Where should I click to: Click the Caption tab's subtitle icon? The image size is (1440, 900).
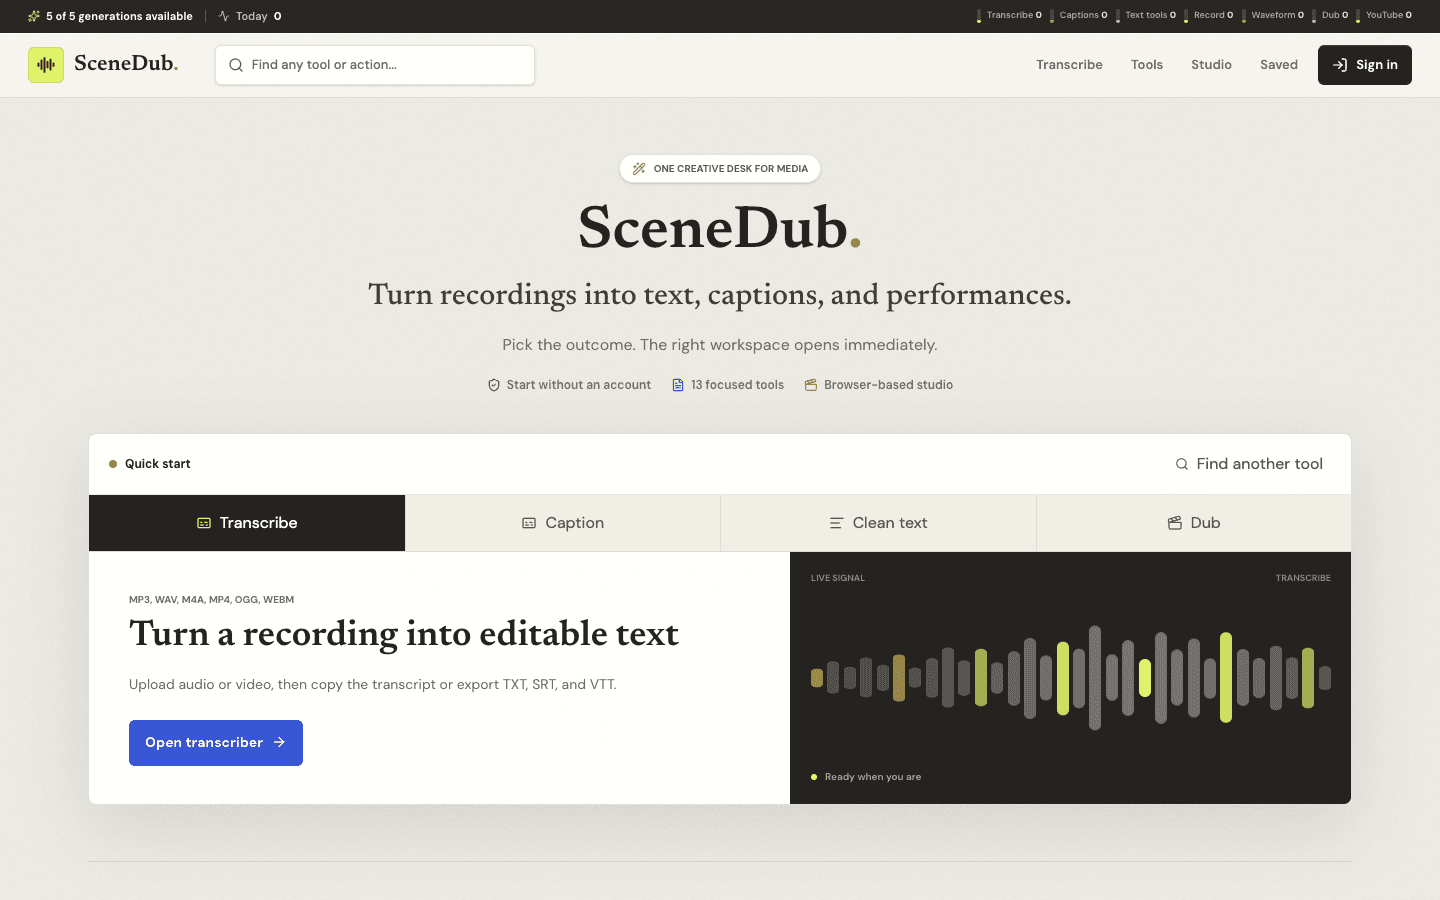click(x=529, y=523)
